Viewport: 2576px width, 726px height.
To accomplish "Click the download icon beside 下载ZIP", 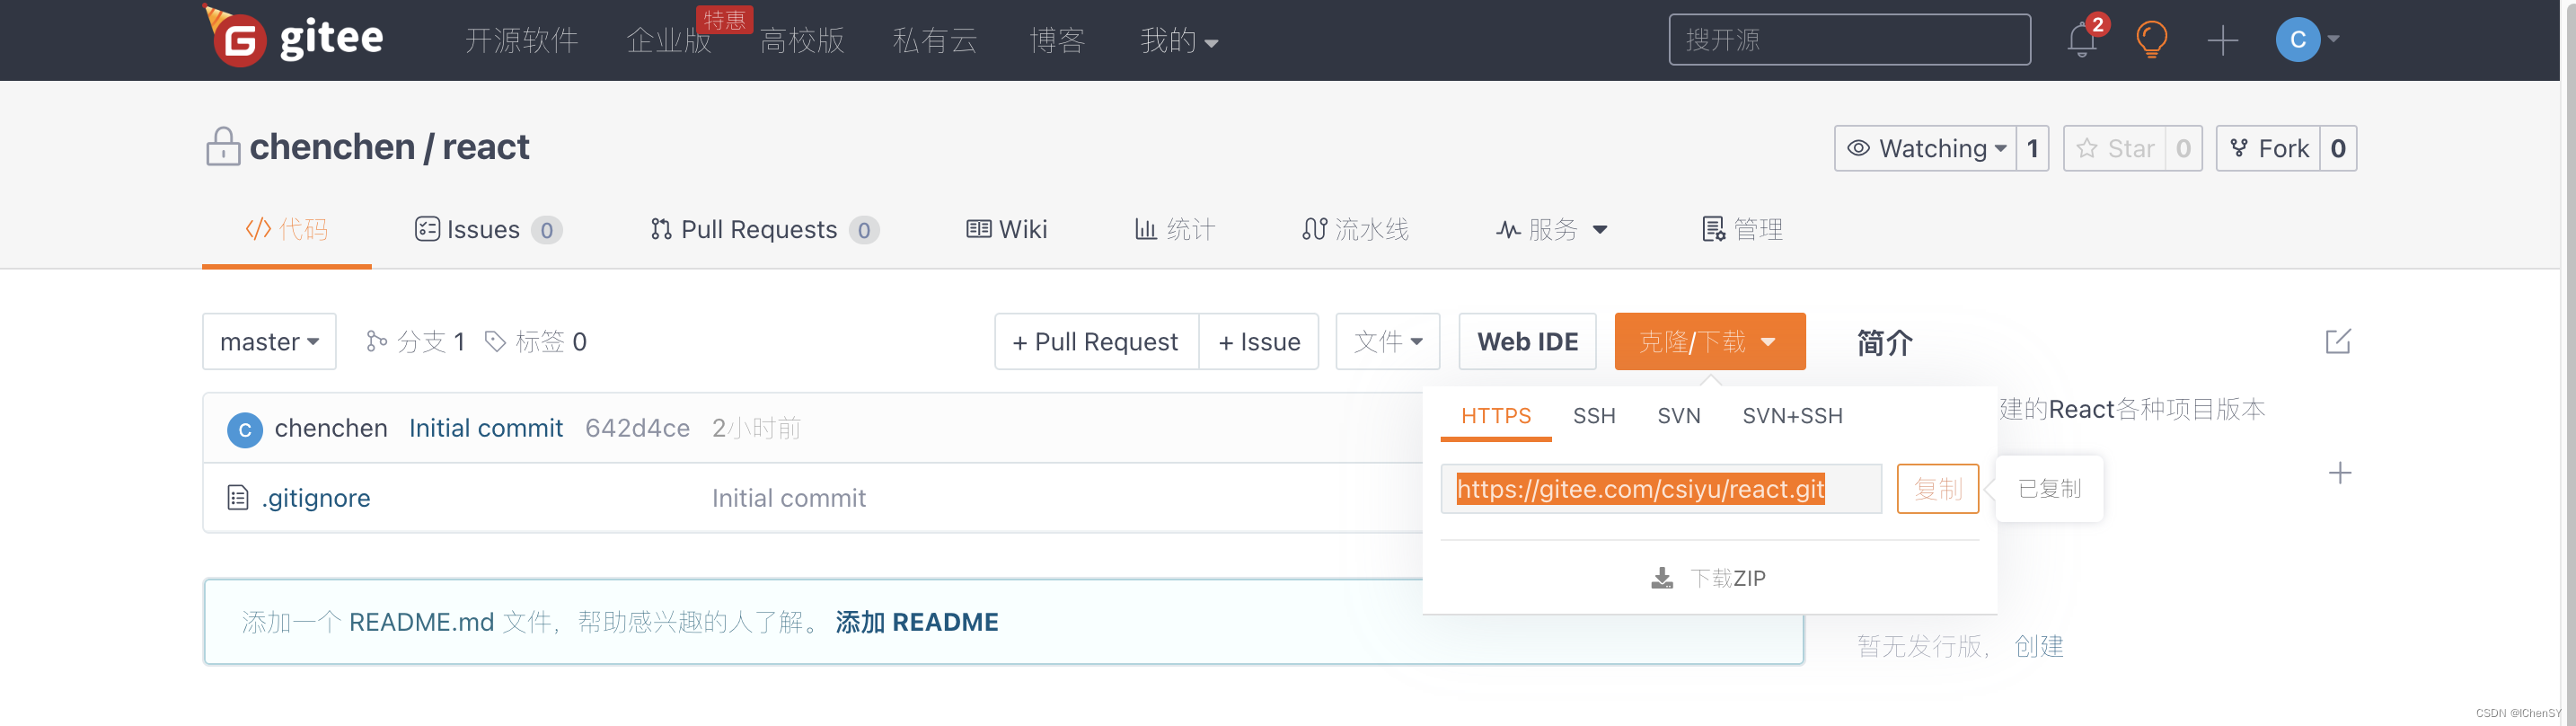I will pyautogui.click(x=1662, y=578).
